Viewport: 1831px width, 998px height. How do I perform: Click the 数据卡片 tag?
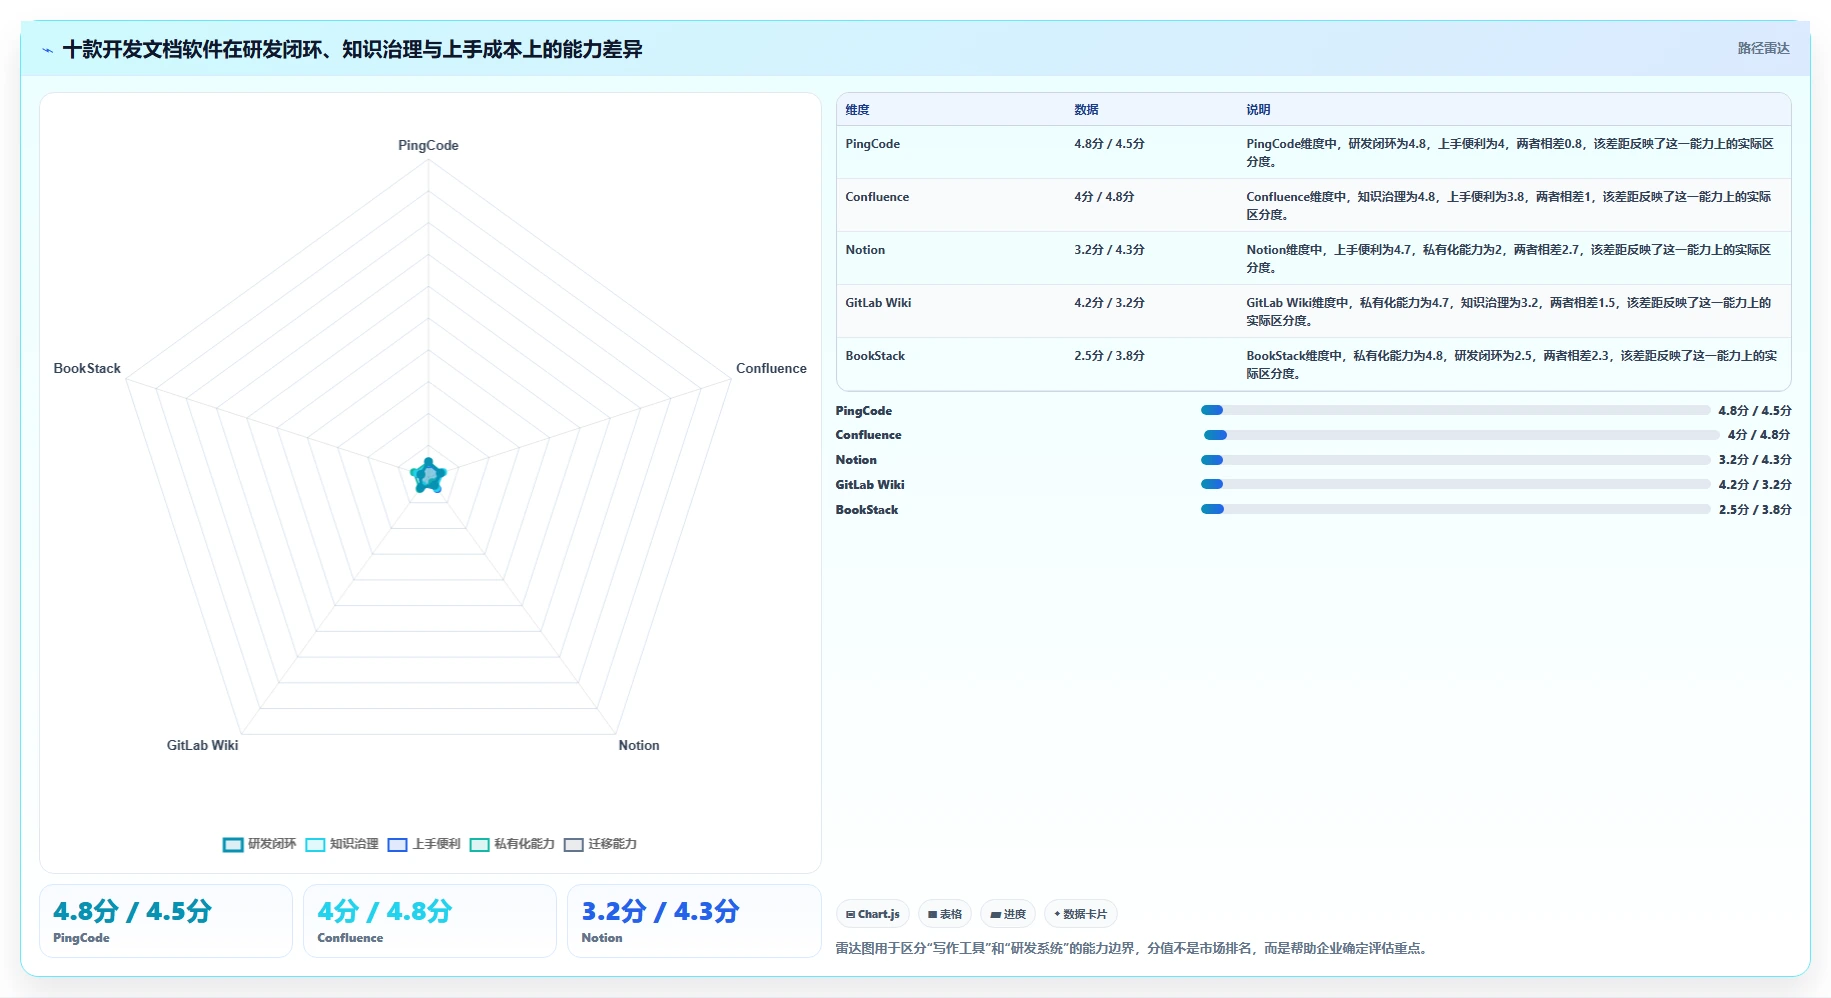click(1081, 914)
